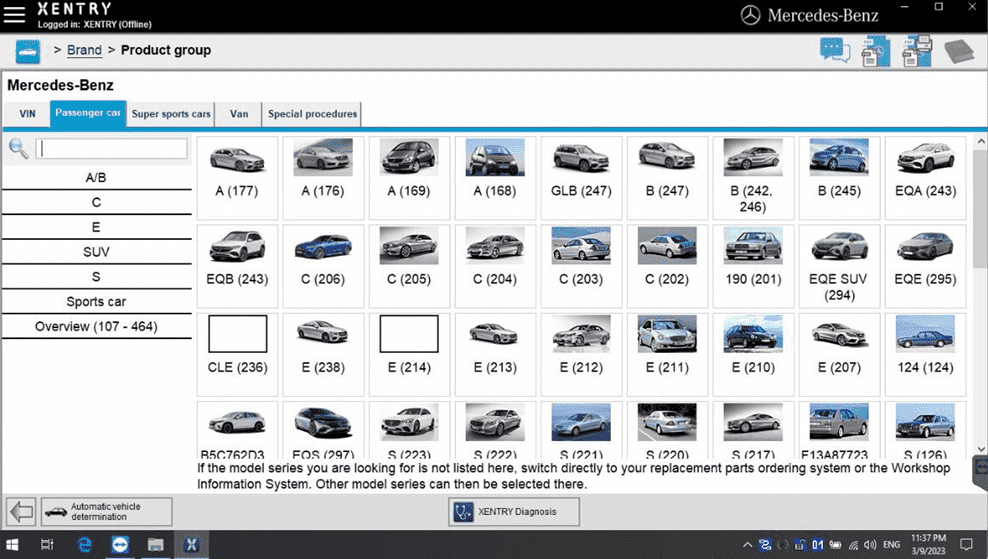Focus the model search input field

click(x=112, y=149)
